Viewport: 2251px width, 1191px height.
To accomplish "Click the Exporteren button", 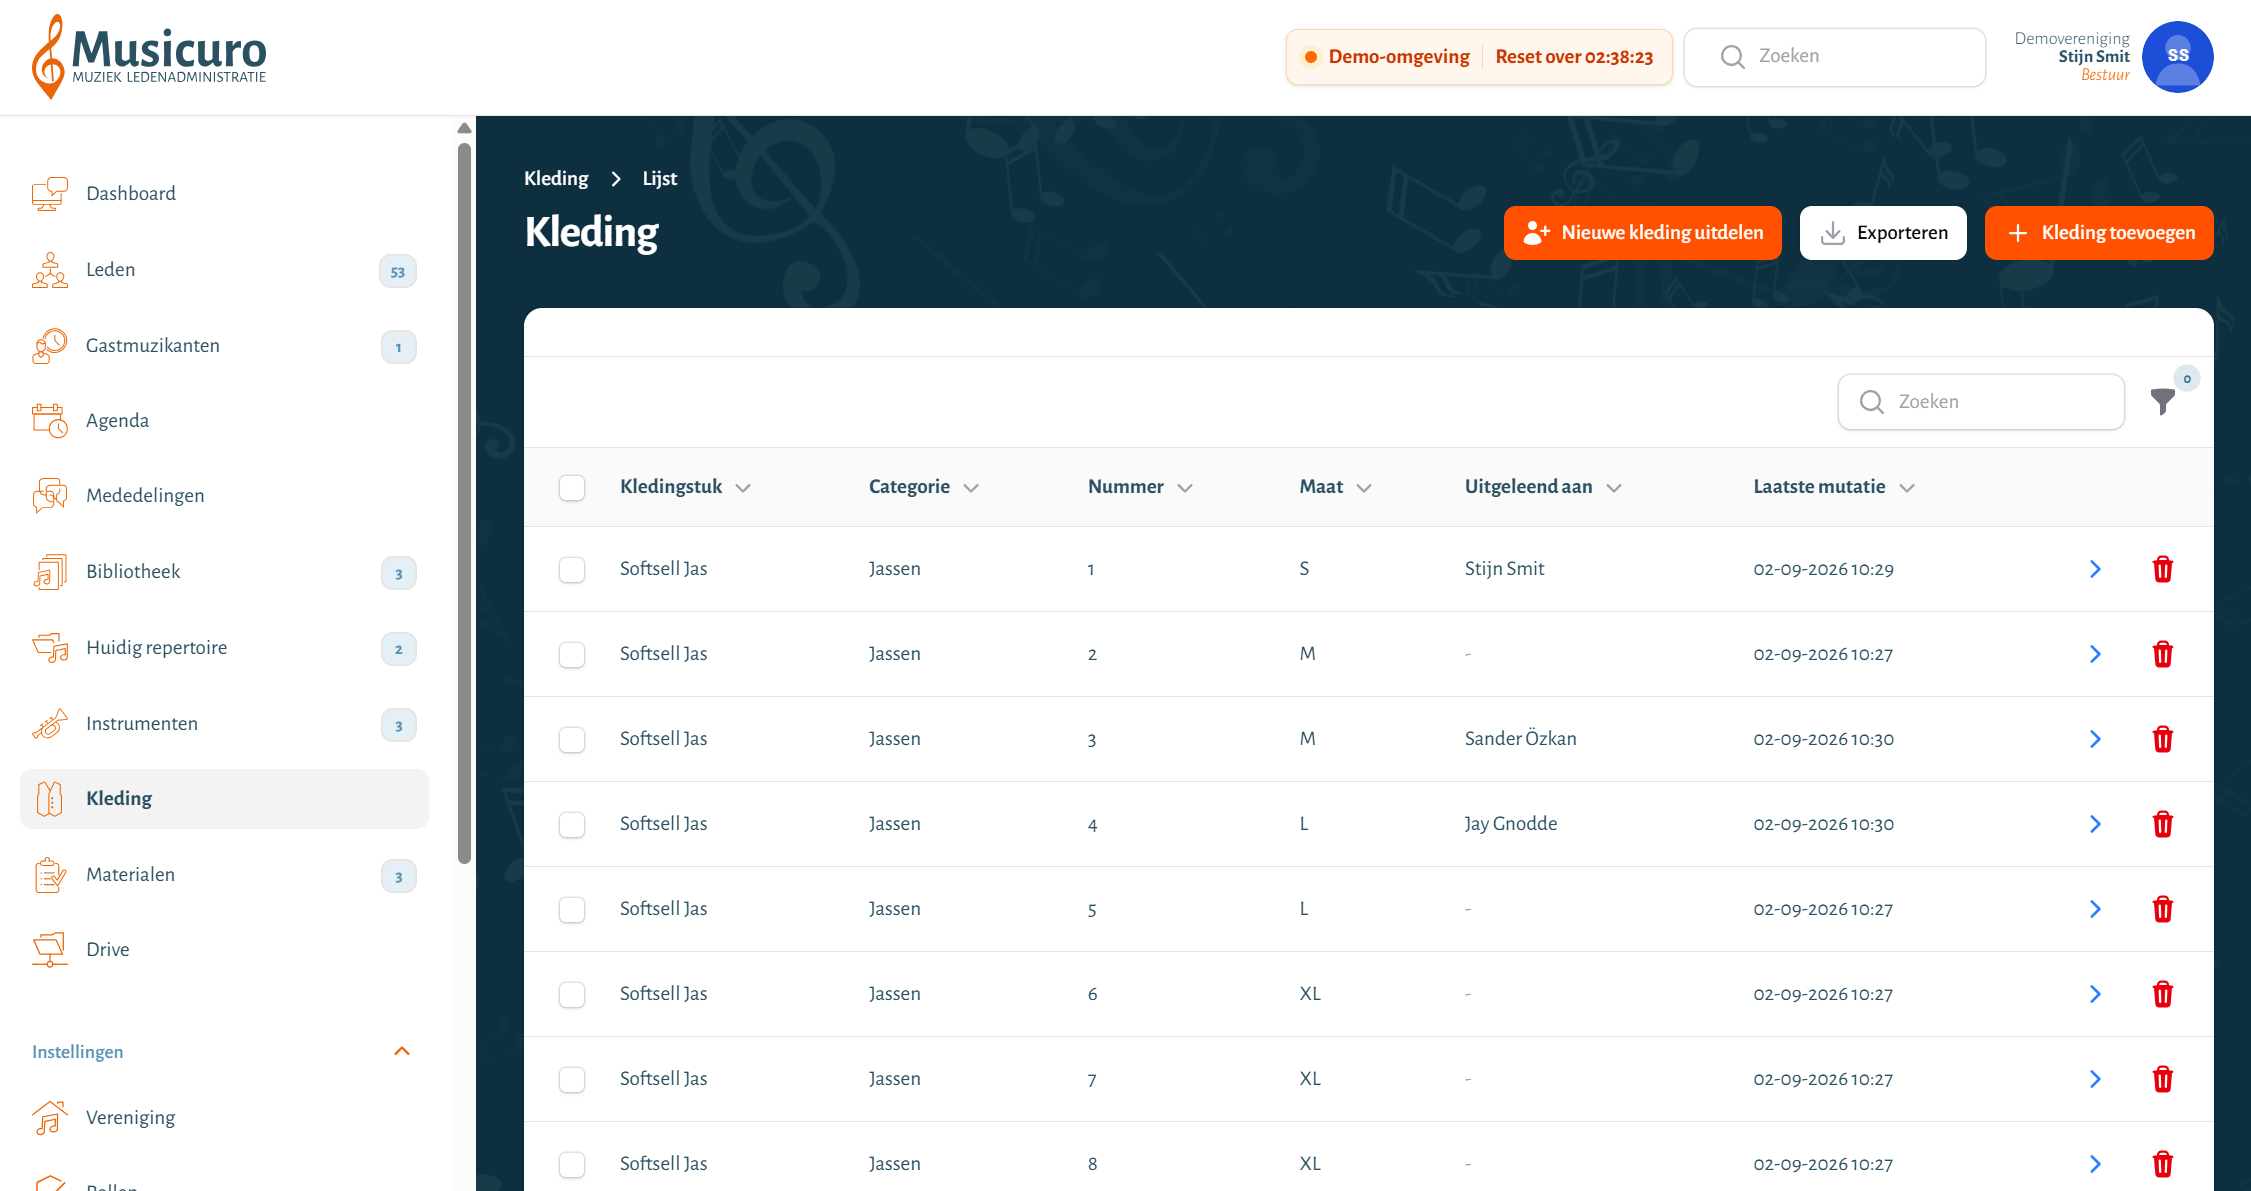I will 1883,233.
